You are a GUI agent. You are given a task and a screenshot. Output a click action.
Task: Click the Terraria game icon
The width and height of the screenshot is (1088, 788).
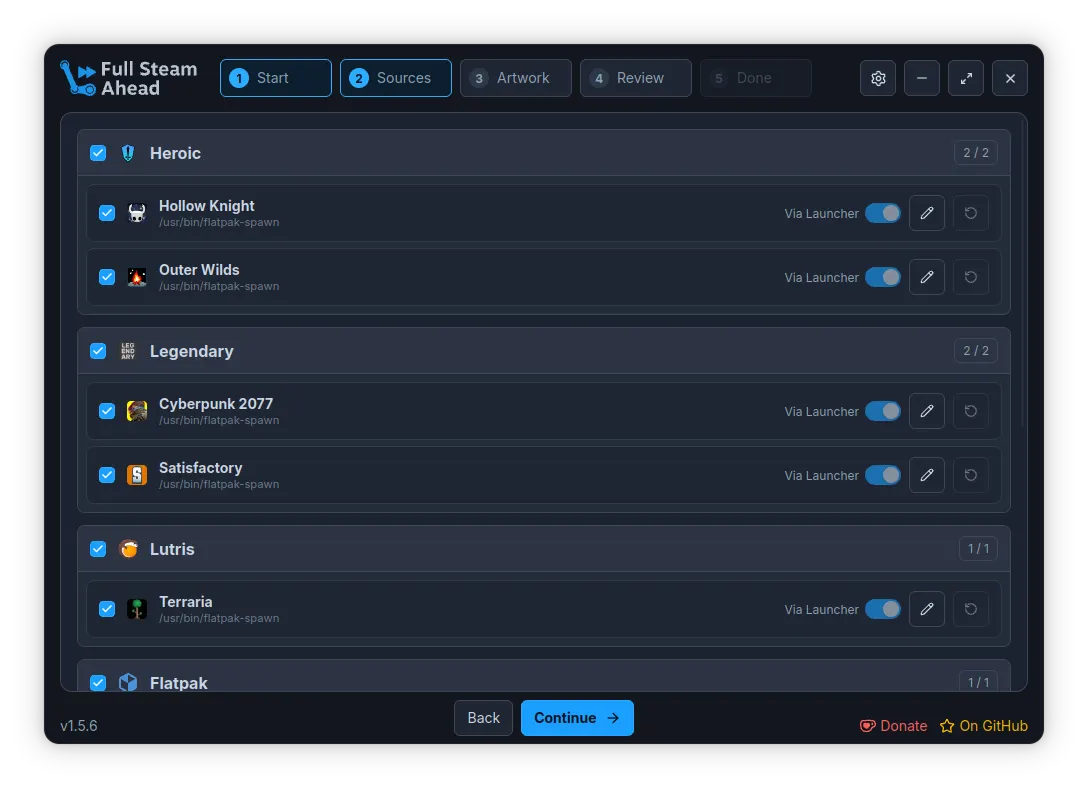pyautogui.click(x=137, y=609)
